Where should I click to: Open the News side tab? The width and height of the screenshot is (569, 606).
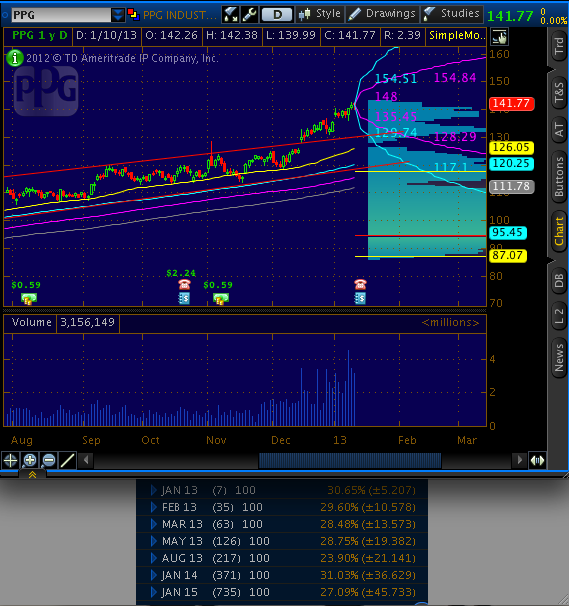[559, 357]
